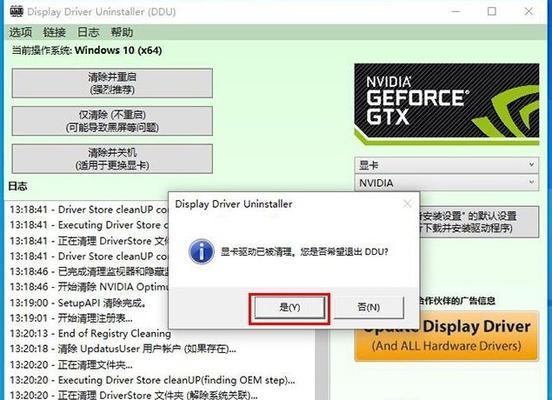
Task: Open the 选项 menu
Action: [x=20, y=32]
